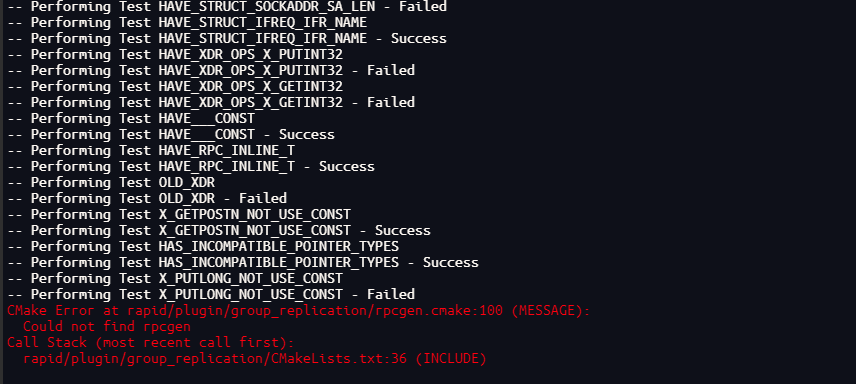The width and height of the screenshot is (856, 384).
Task: Click the 'HAVE_RPC_INLINE_T - Success' line
Action: (x=191, y=167)
